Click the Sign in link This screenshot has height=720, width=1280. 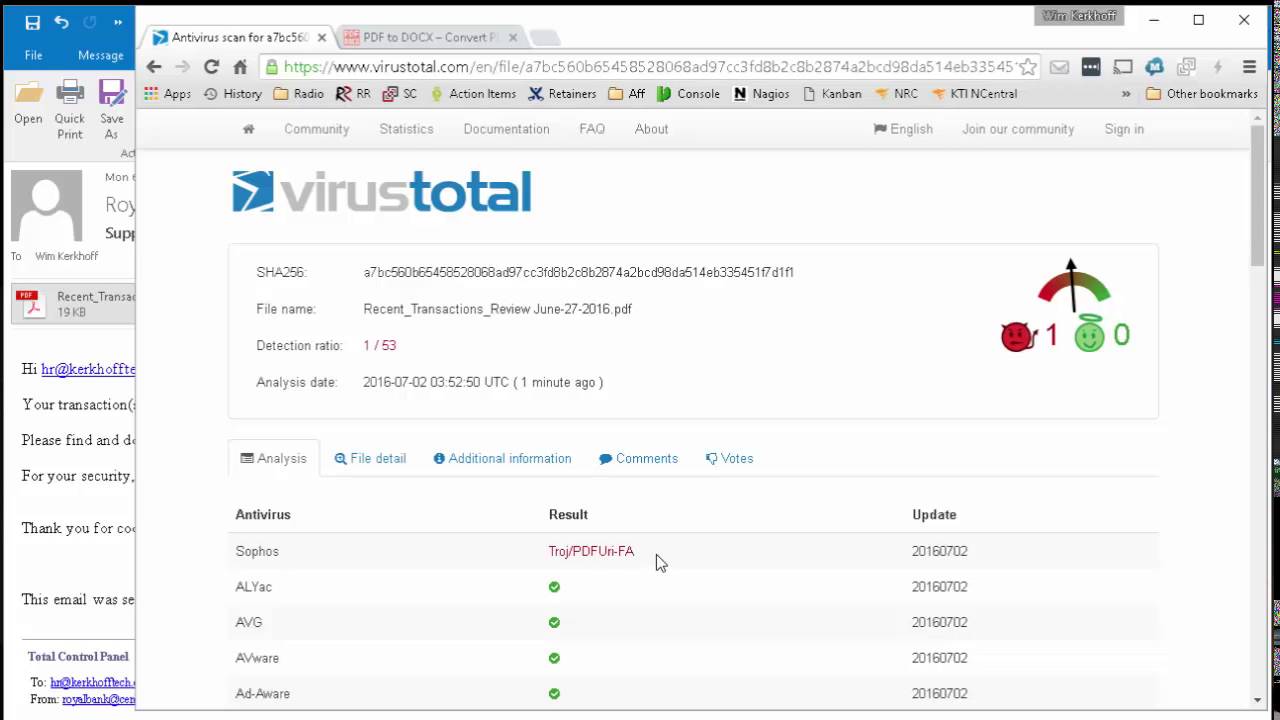(1124, 129)
